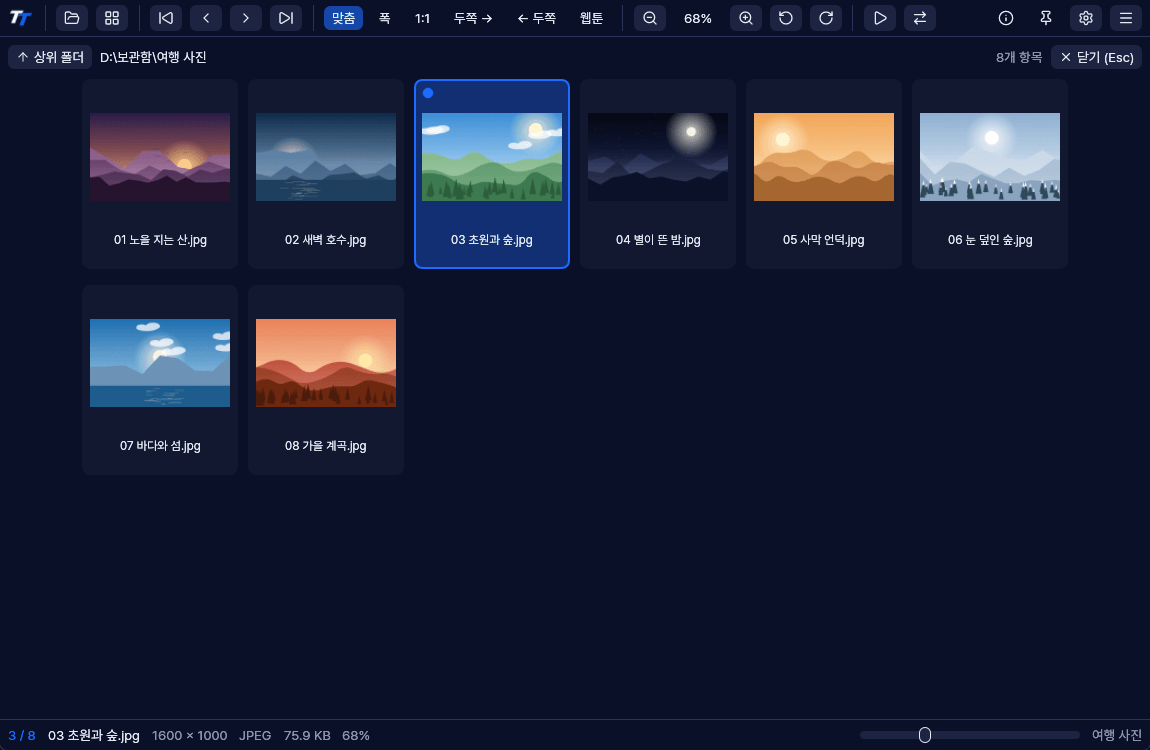Zoom in with magnifier plus icon

tap(746, 18)
